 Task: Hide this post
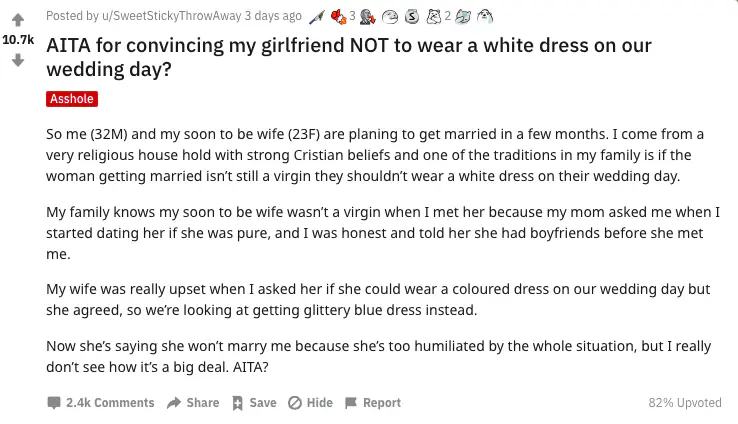pos(310,403)
